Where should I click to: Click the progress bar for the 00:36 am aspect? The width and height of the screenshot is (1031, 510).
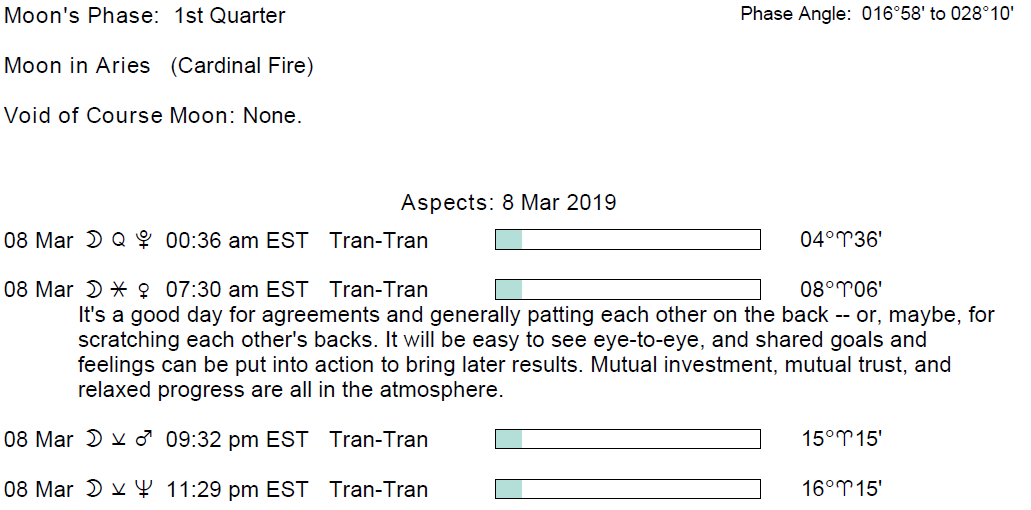click(x=628, y=240)
